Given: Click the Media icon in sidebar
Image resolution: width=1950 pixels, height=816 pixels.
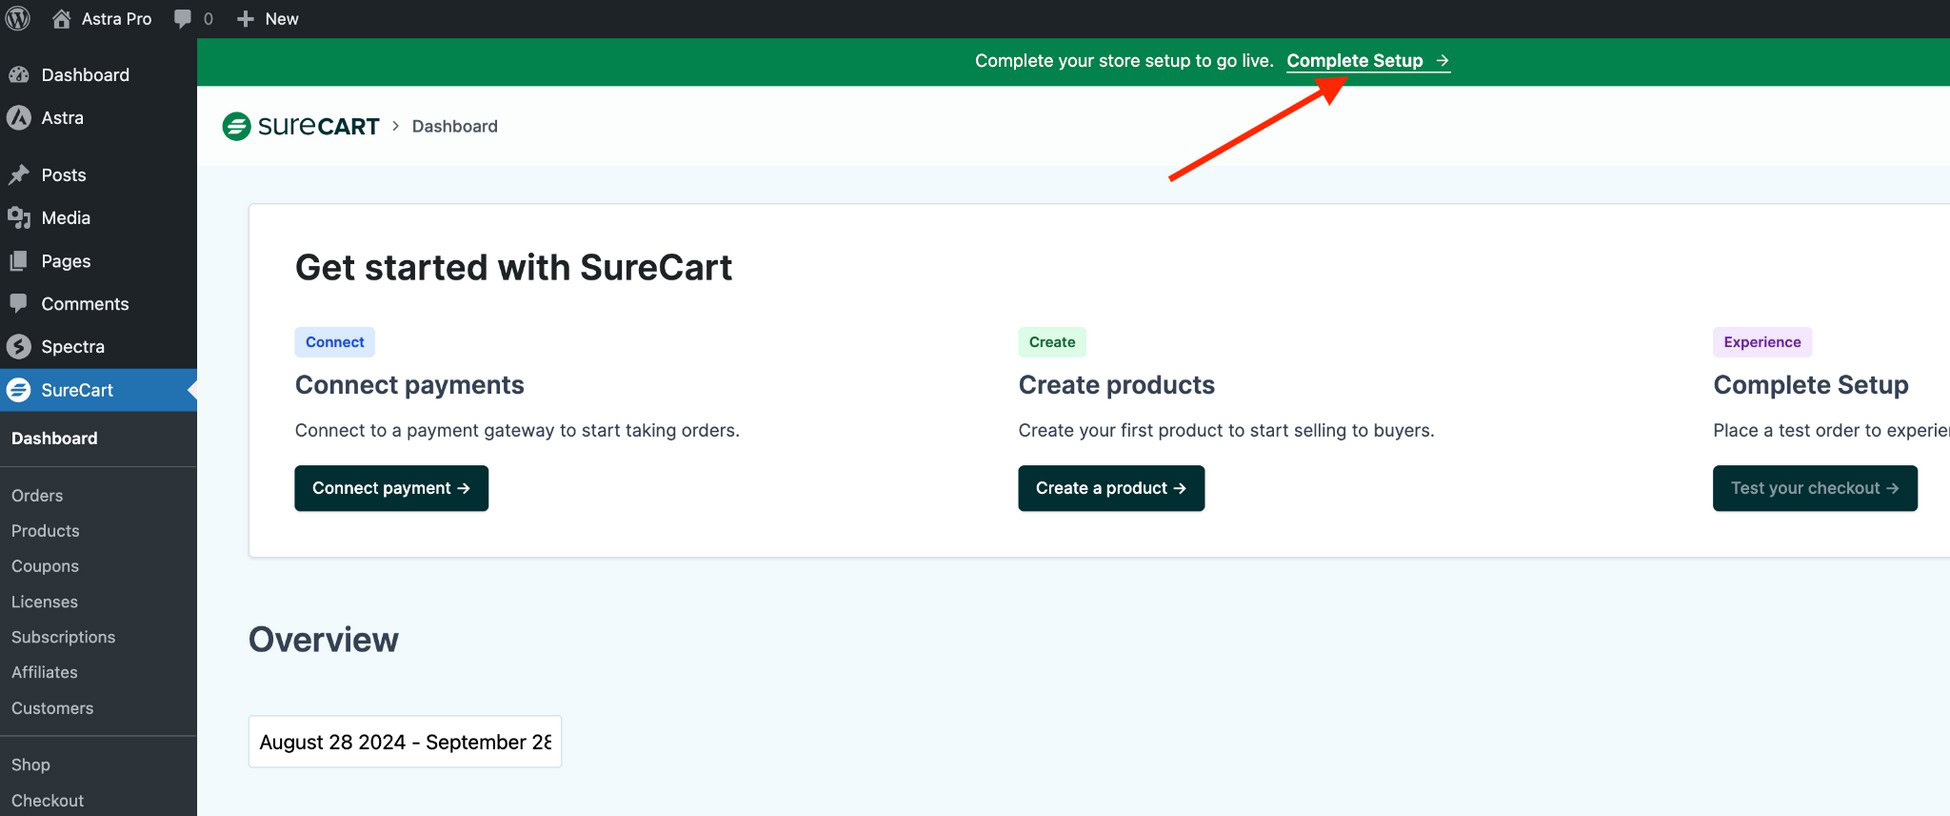Looking at the screenshot, I should tap(19, 218).
